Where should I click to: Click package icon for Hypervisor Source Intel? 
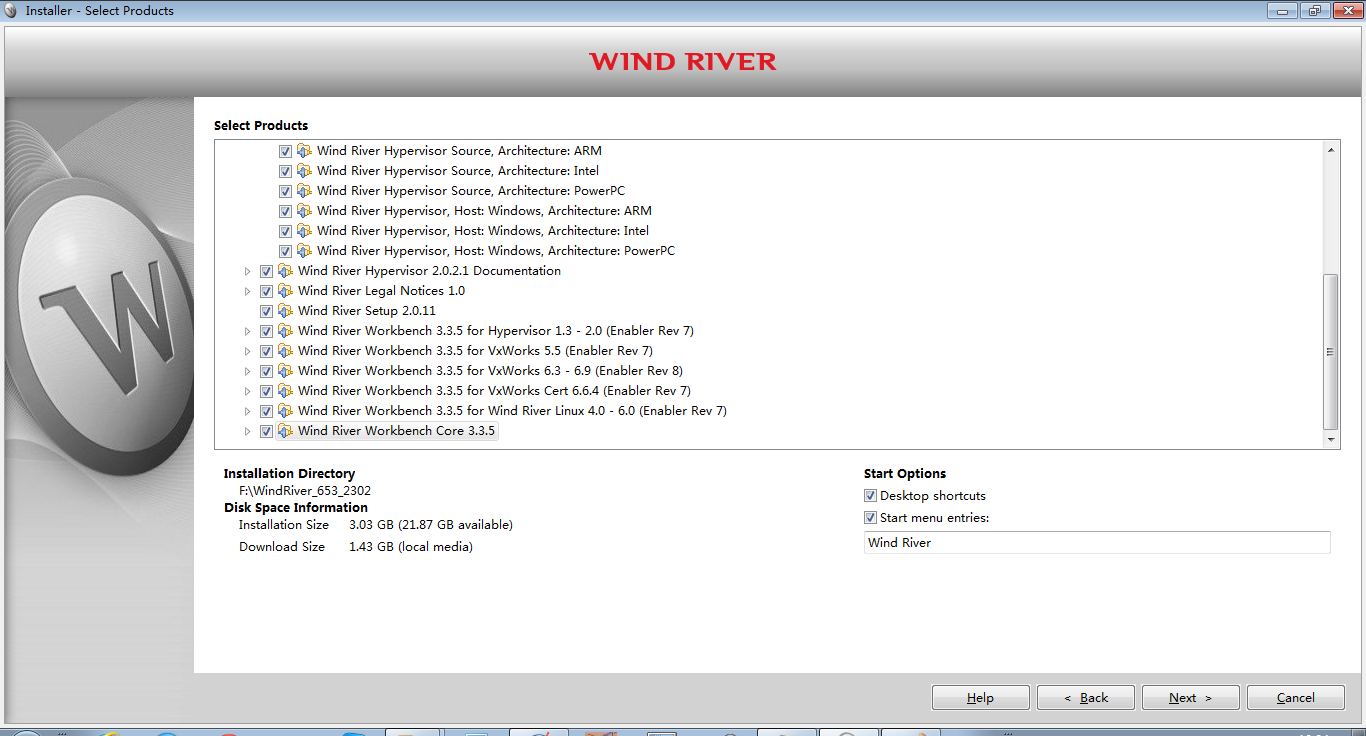point(304,171)
